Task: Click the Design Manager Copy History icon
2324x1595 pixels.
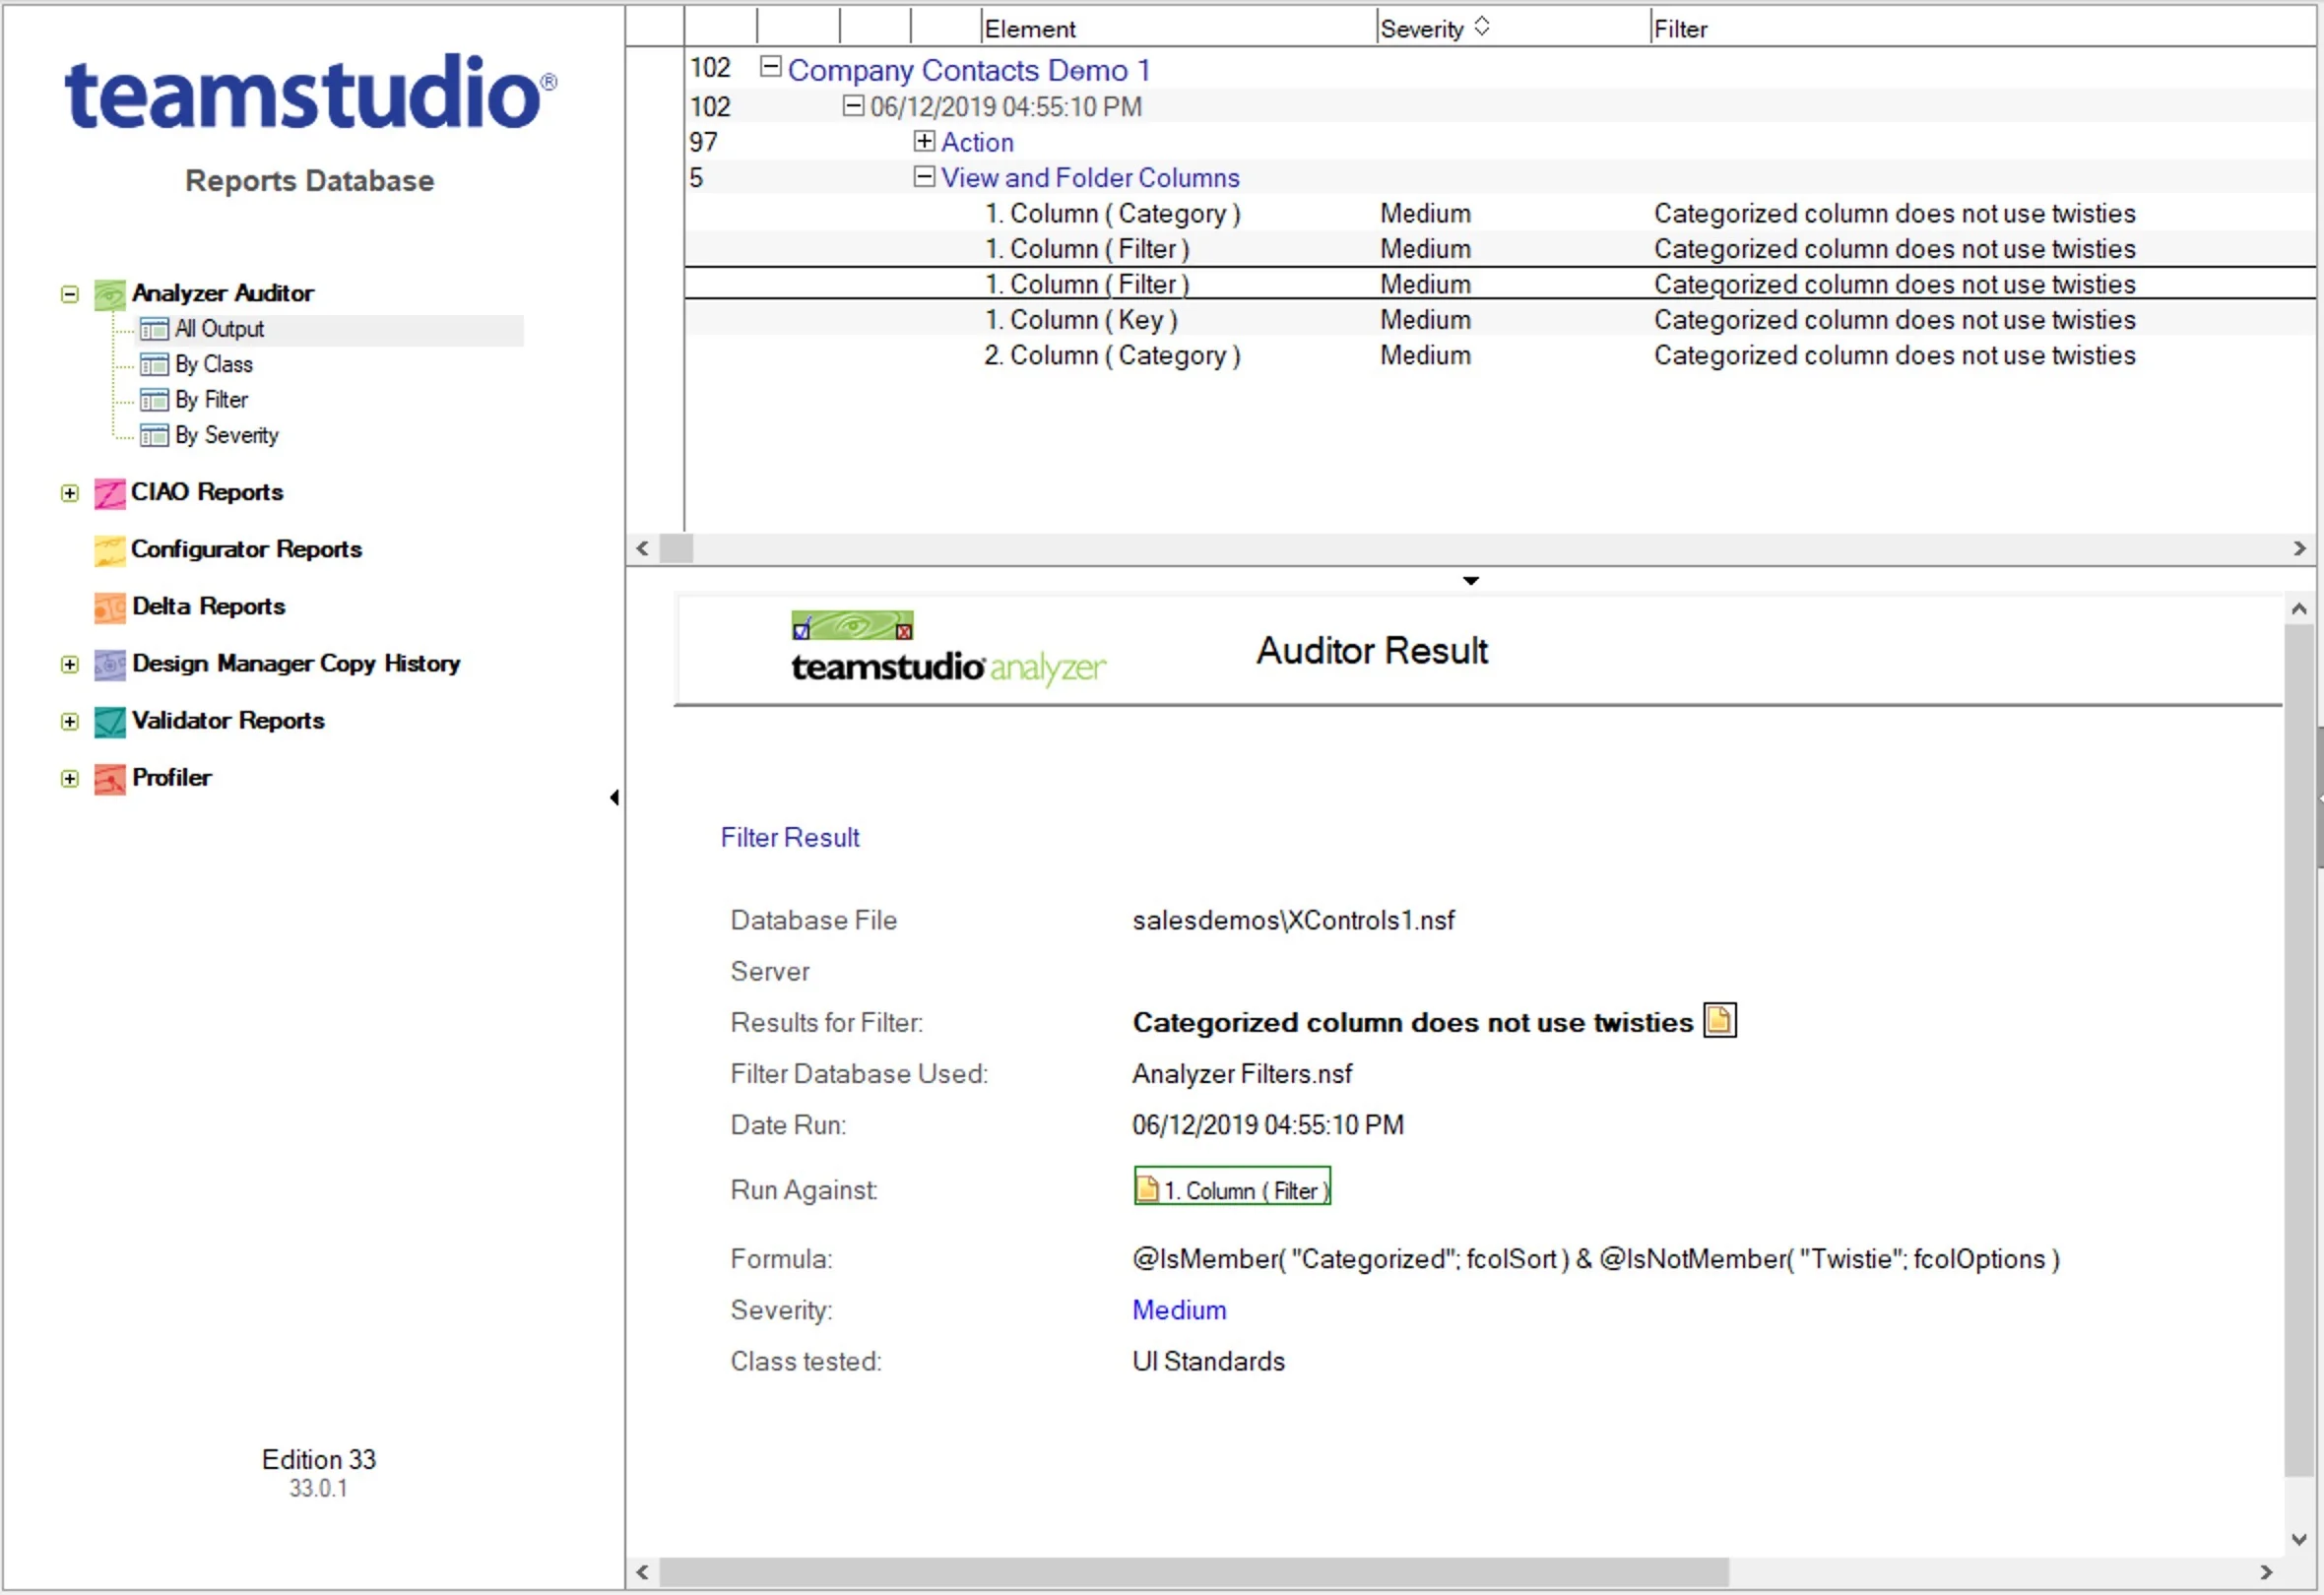Action: pyautogui.click(x=110, y=664)
